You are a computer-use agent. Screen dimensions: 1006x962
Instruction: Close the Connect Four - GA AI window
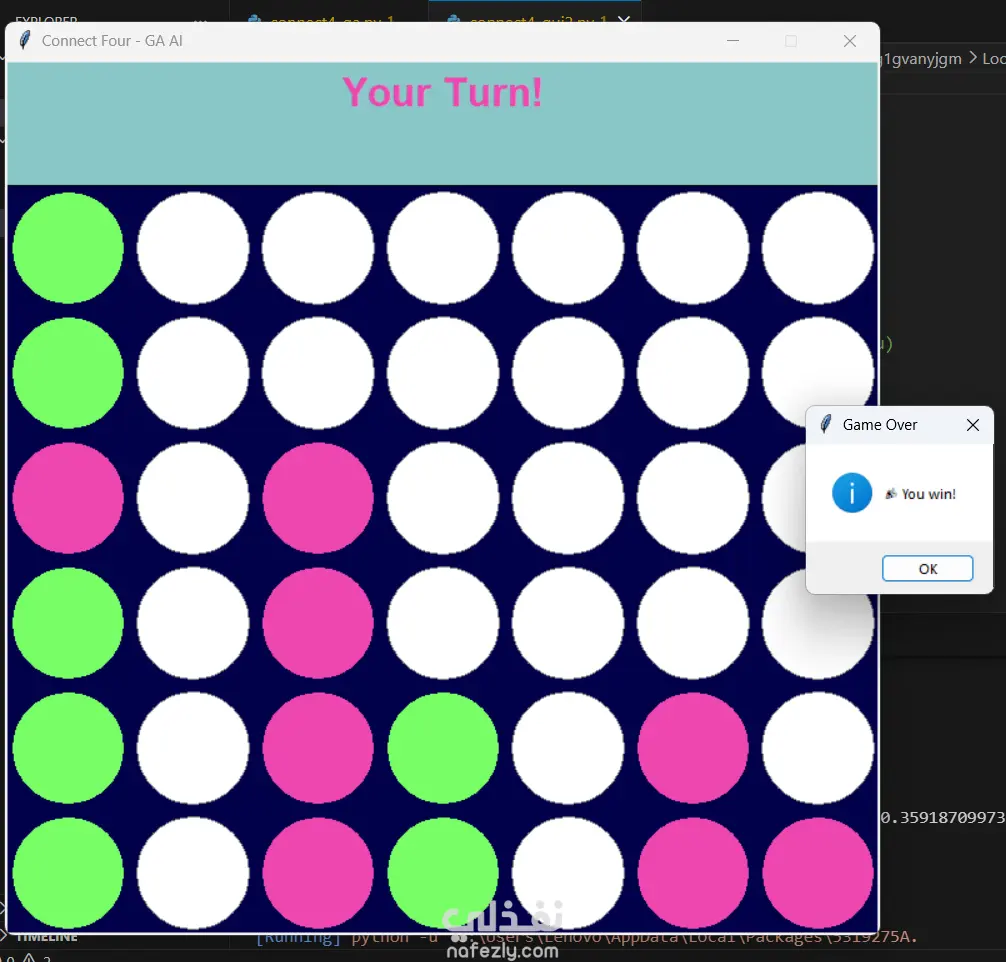[849, 40]
